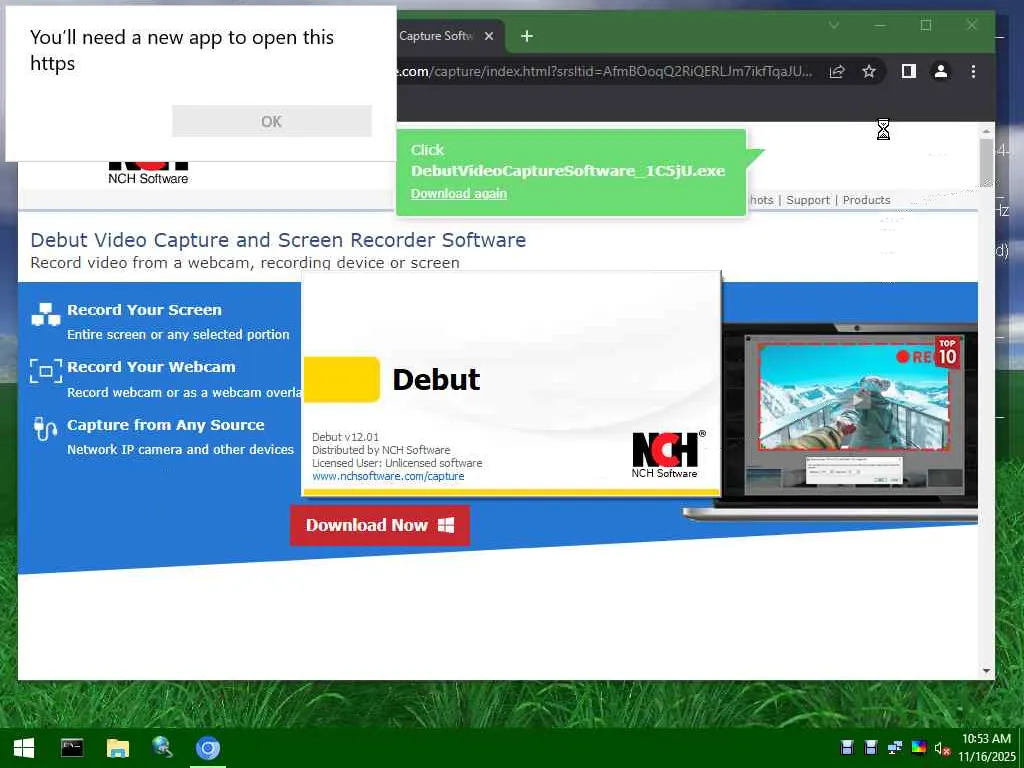Click the Capture Software tab title
This screenshot has height=768, width=1024.
(436, 36)
